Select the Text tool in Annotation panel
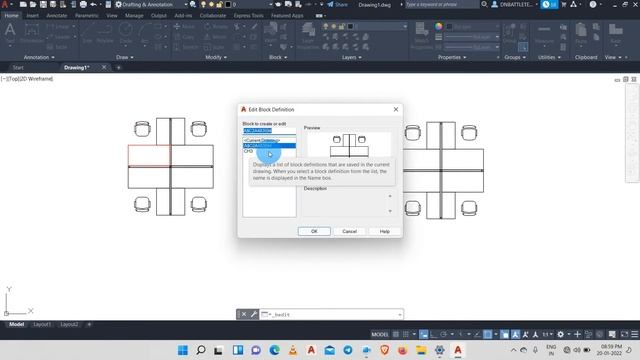The height and width of the screenshot is (360, 640). pos(10,33)
